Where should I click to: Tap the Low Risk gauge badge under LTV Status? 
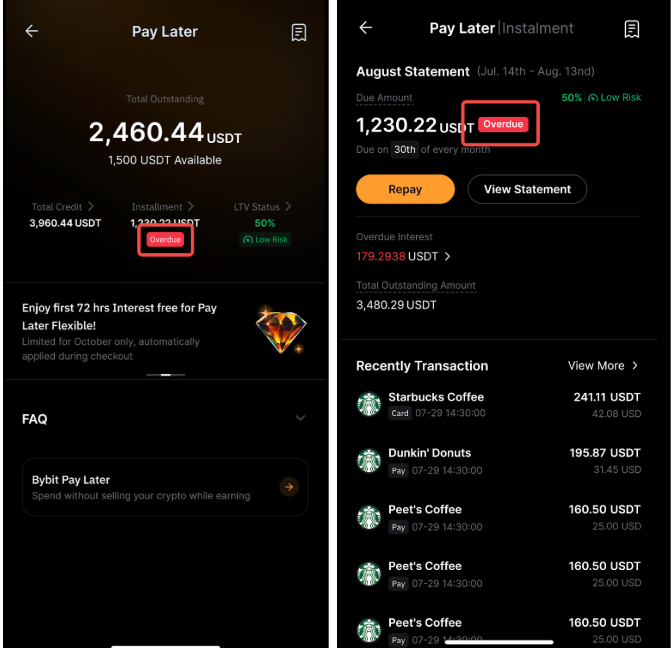265,240
